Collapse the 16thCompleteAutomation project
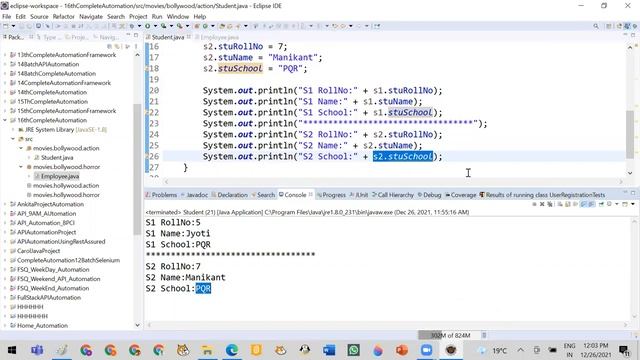The height and width of the screenshot is (360, 640). [x=5, y=120]
